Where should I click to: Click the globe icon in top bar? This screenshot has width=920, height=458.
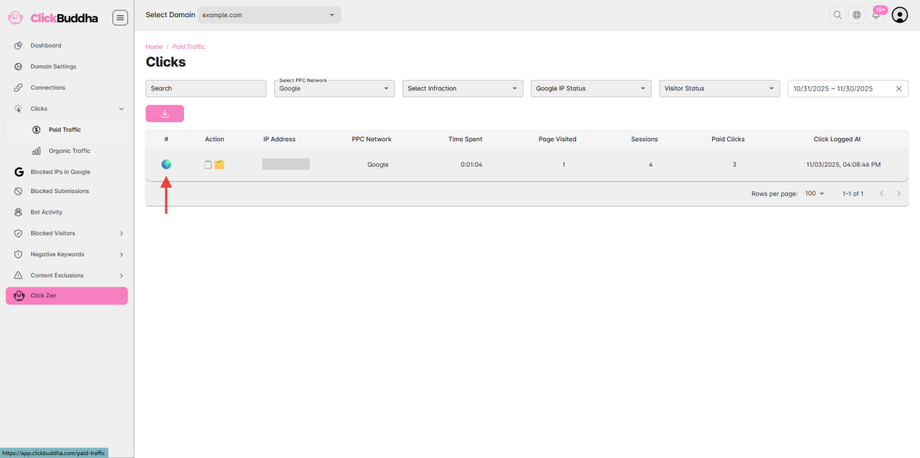[857, 15]
